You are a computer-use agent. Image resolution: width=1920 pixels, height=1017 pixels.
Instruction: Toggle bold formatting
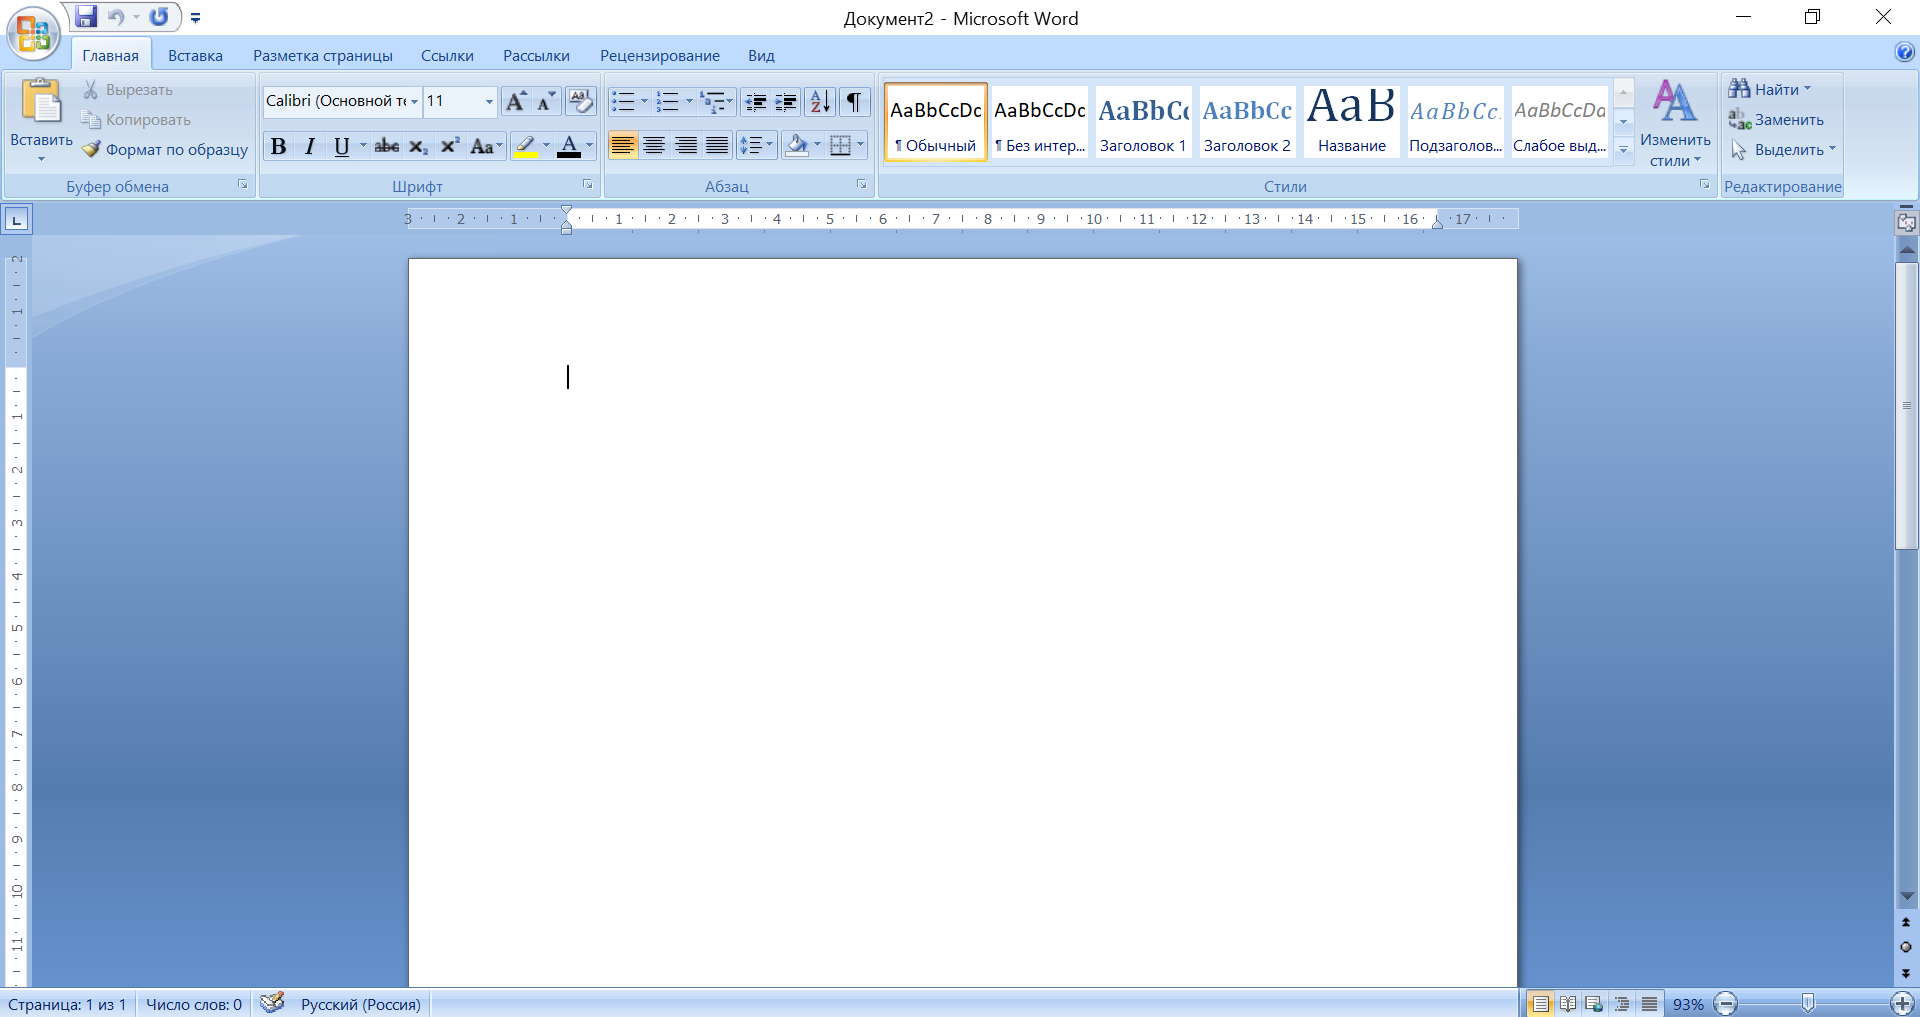(279, 146)
